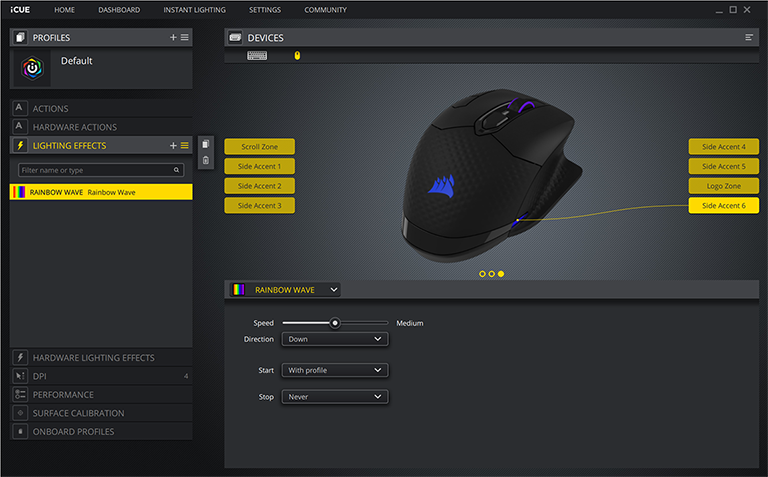The image size is (768, 477).
Task: Click the Default profile iCUE logo icon
Action: click(32, 68)
